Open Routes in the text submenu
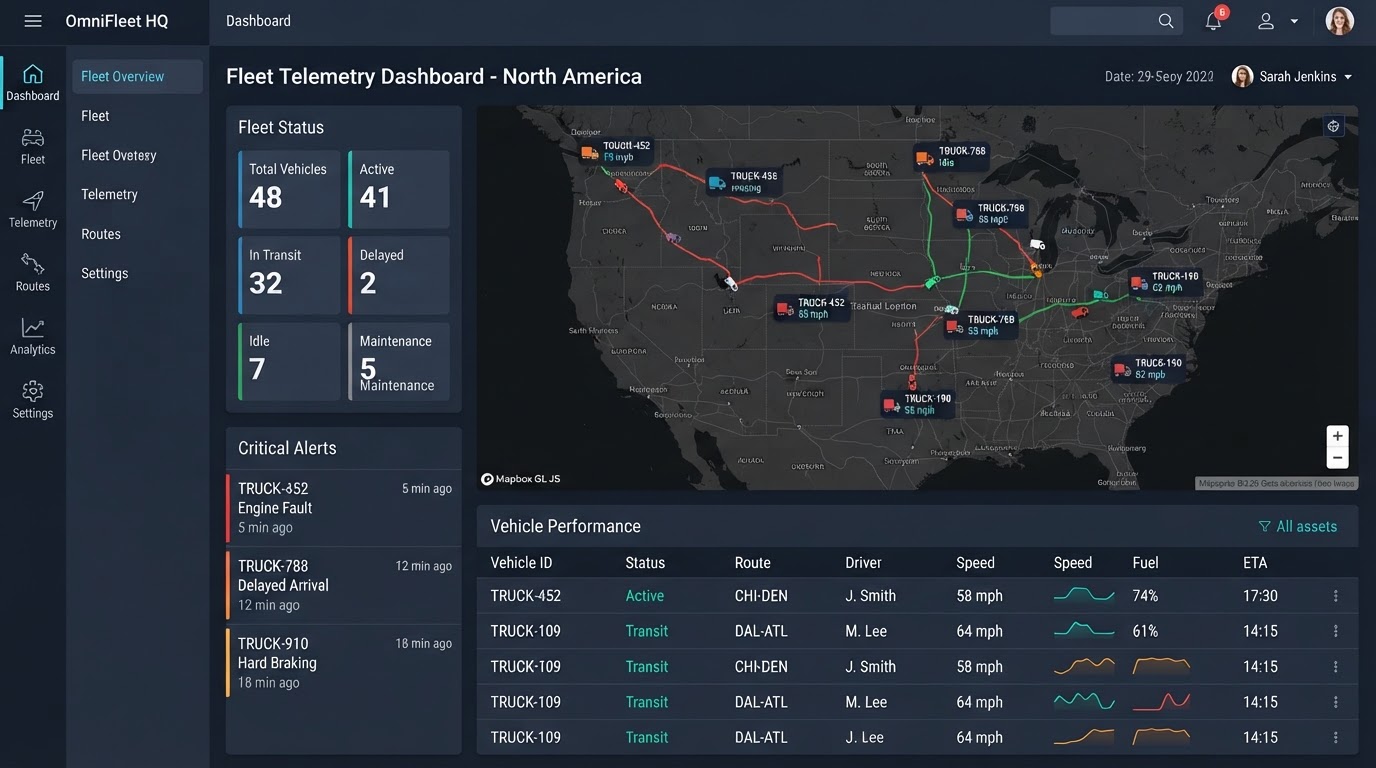 (101, 234)
